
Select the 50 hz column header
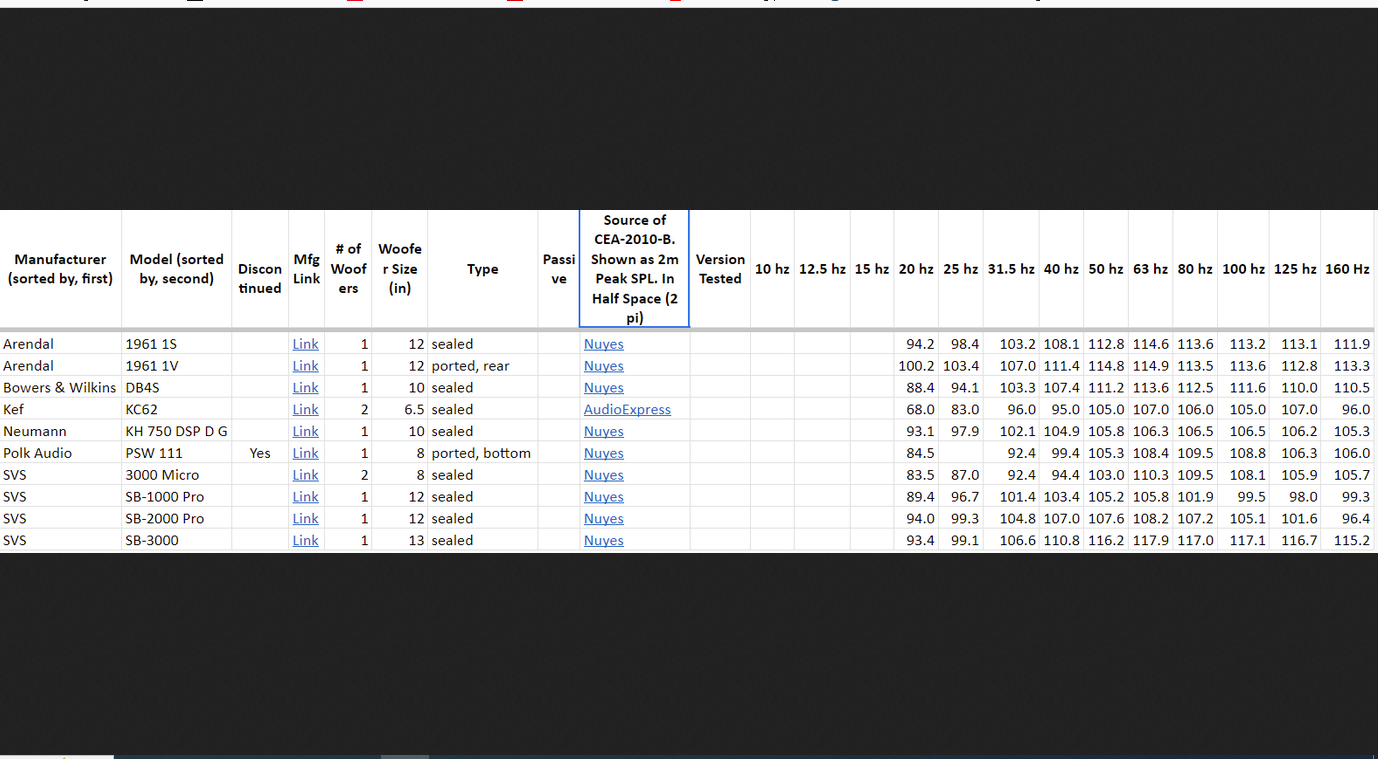tap(1106, 269)
